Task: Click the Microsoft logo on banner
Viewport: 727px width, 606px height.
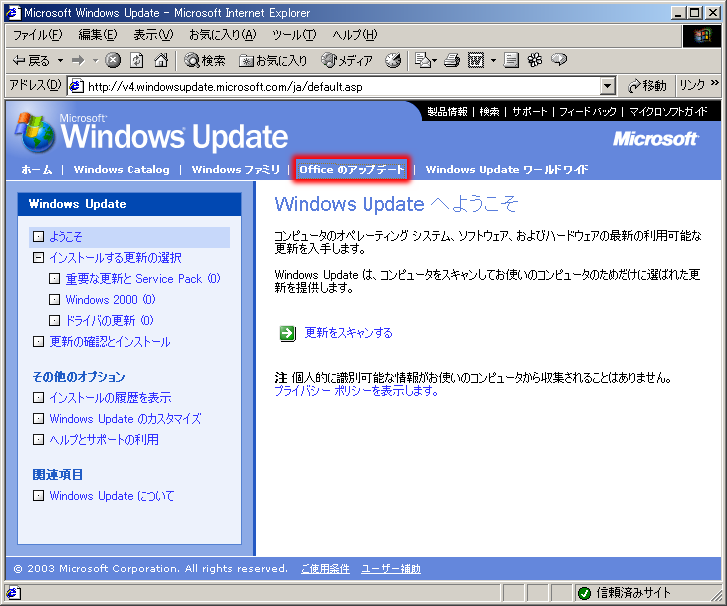Action: click(655, 139)
